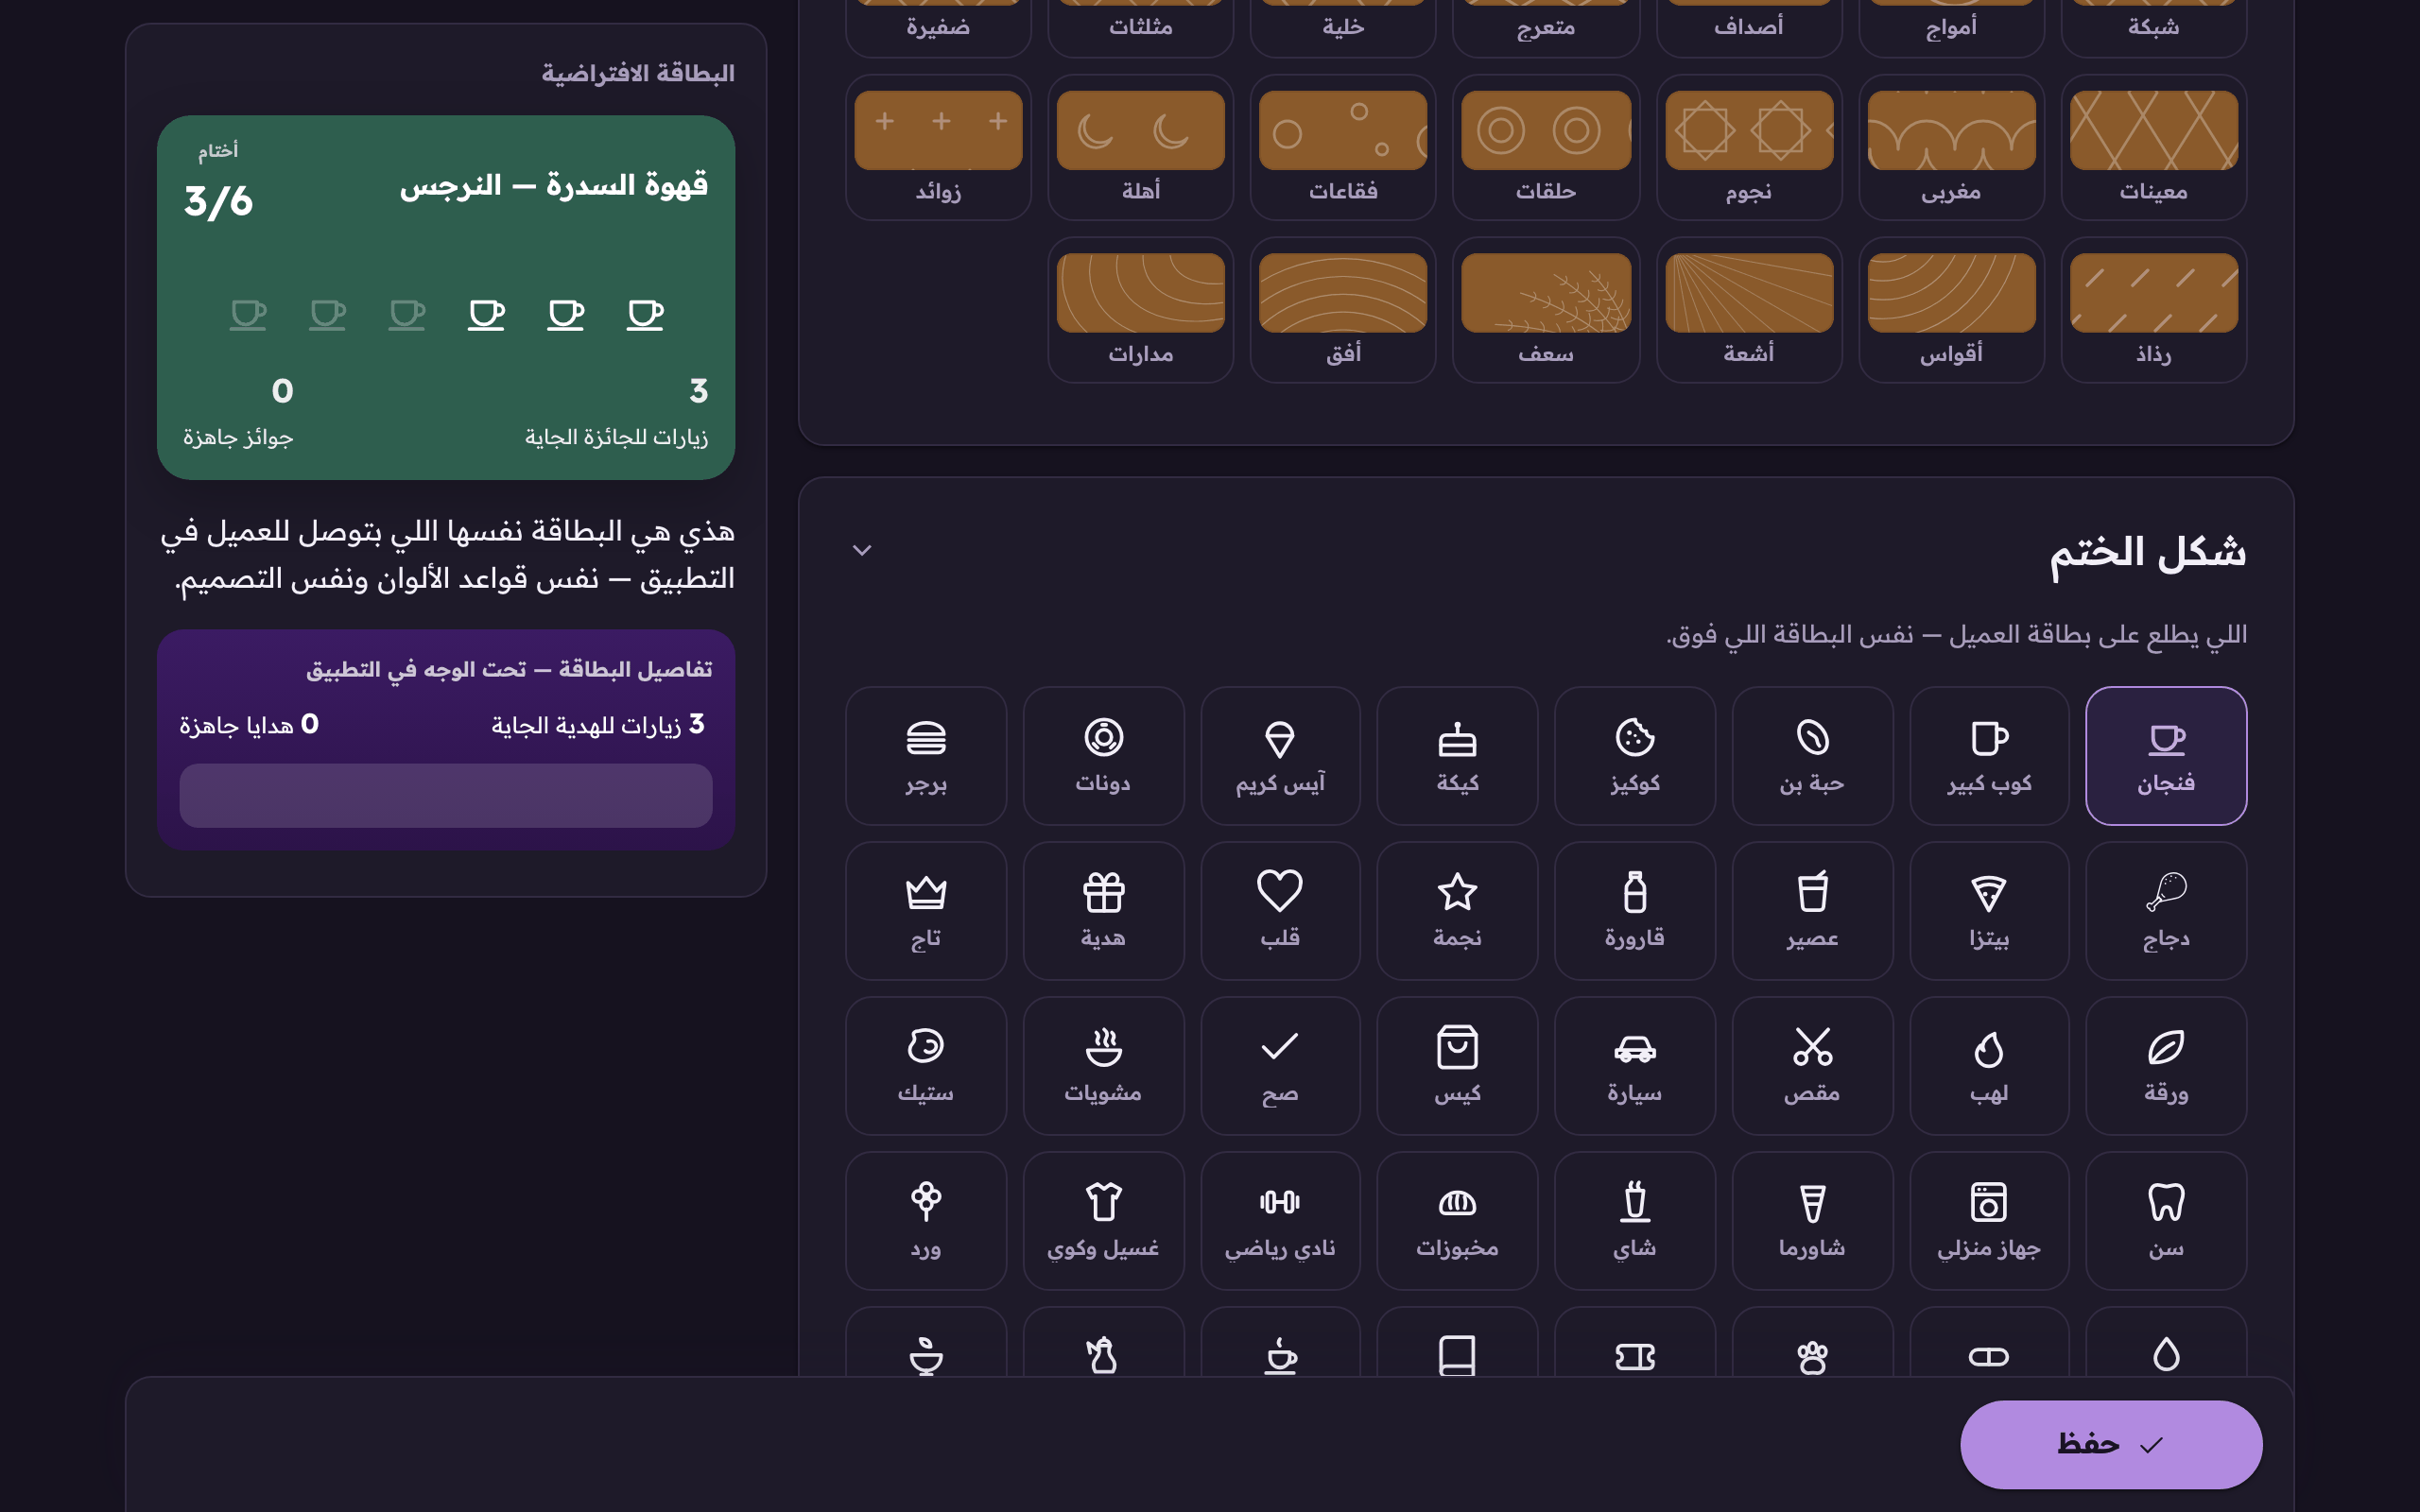Image resolution: width=2420 pixels, height=1512 pixels.
Task: Select the فنجان cup stamp shape
Action: pos(2166,756)
